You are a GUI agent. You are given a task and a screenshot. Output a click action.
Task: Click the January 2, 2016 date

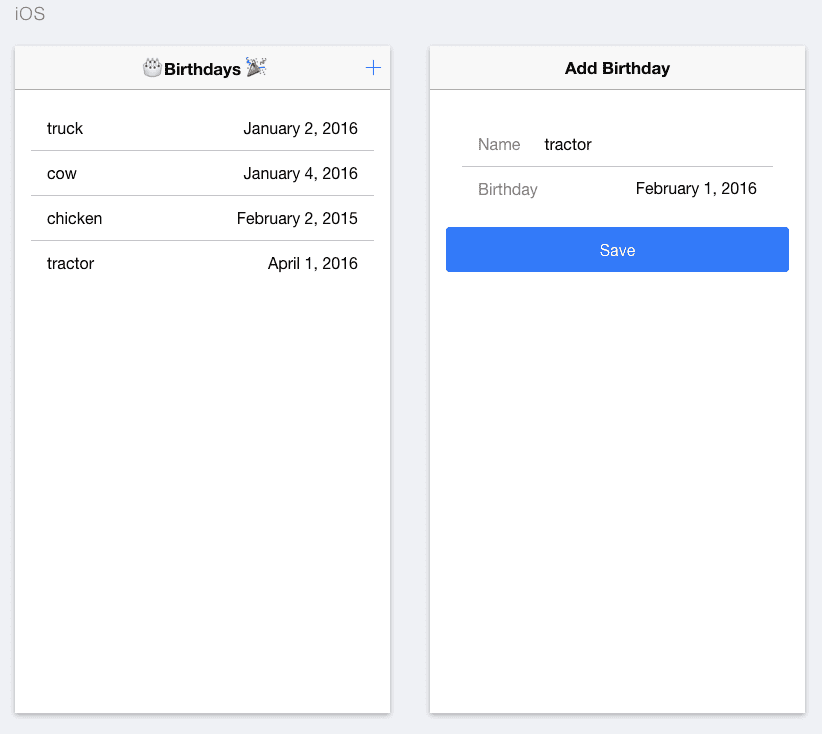click(300, 128)
